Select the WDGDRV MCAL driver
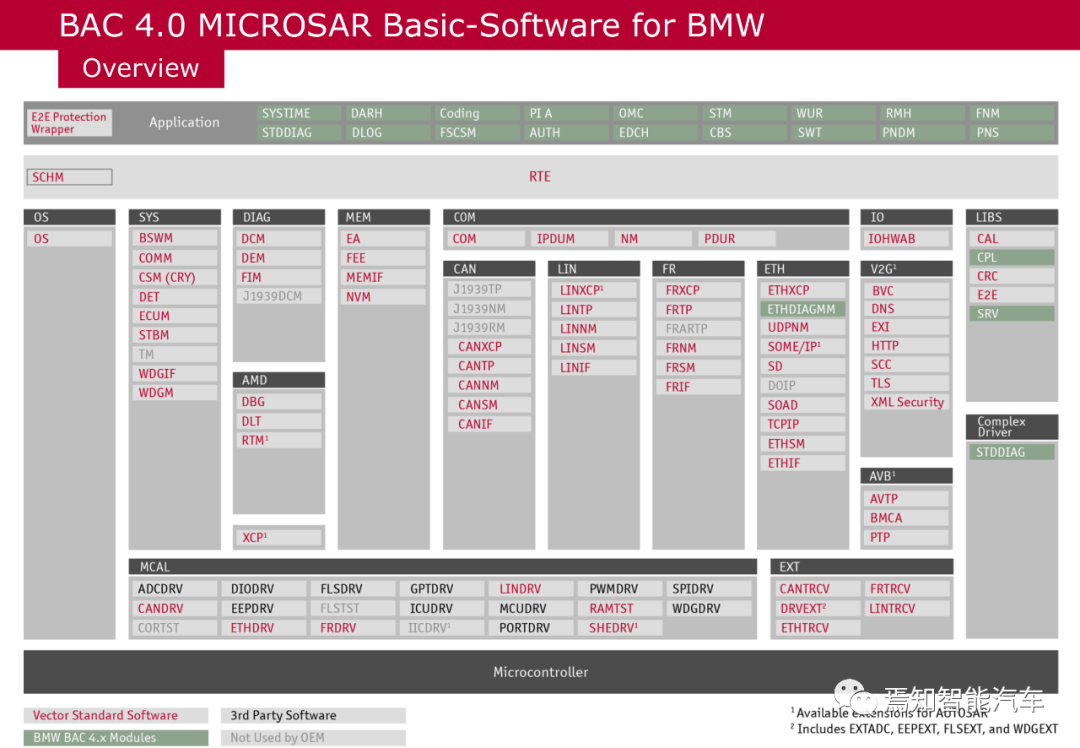This screenshot has height=748, width=1080. 709,608
